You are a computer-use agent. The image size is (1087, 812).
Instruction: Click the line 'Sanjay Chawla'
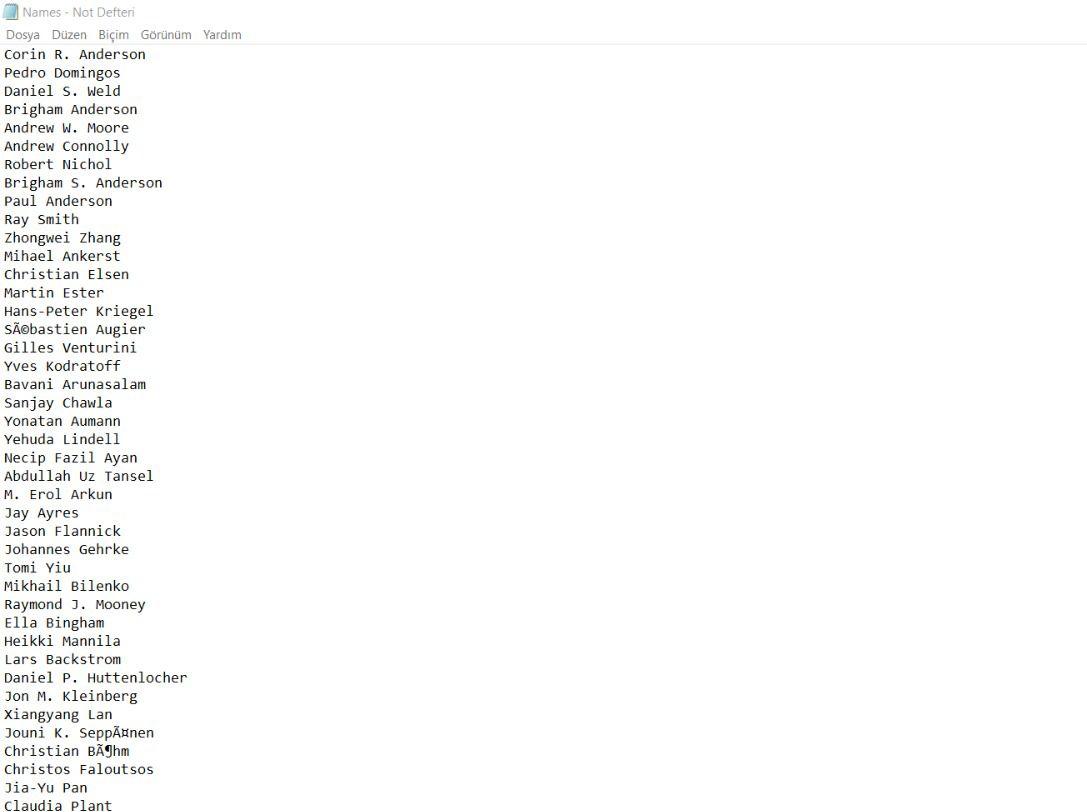[x=58, y=403]
